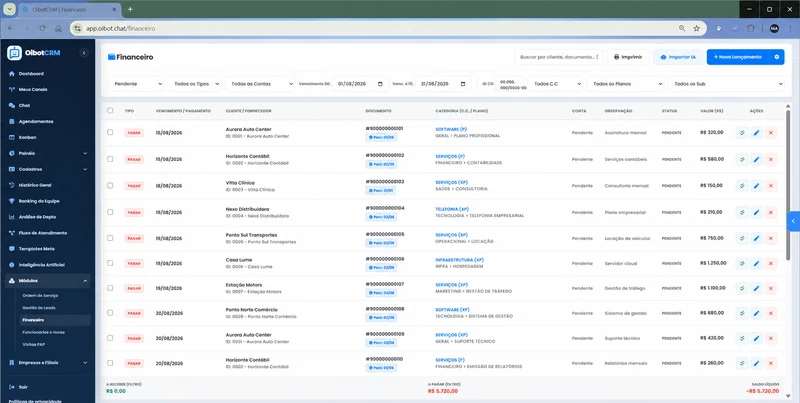The image size is (800, 403).
Task: Mark Casa Lume entry as paid
Action: click(742, 264)
